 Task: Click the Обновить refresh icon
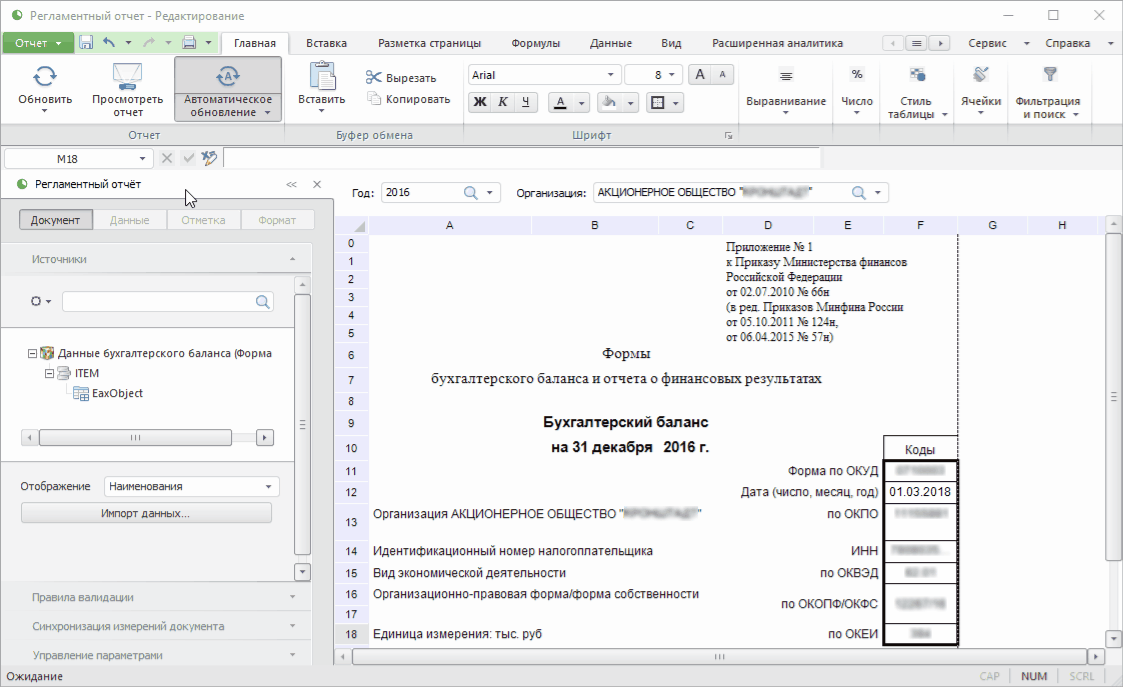[45, 77]
